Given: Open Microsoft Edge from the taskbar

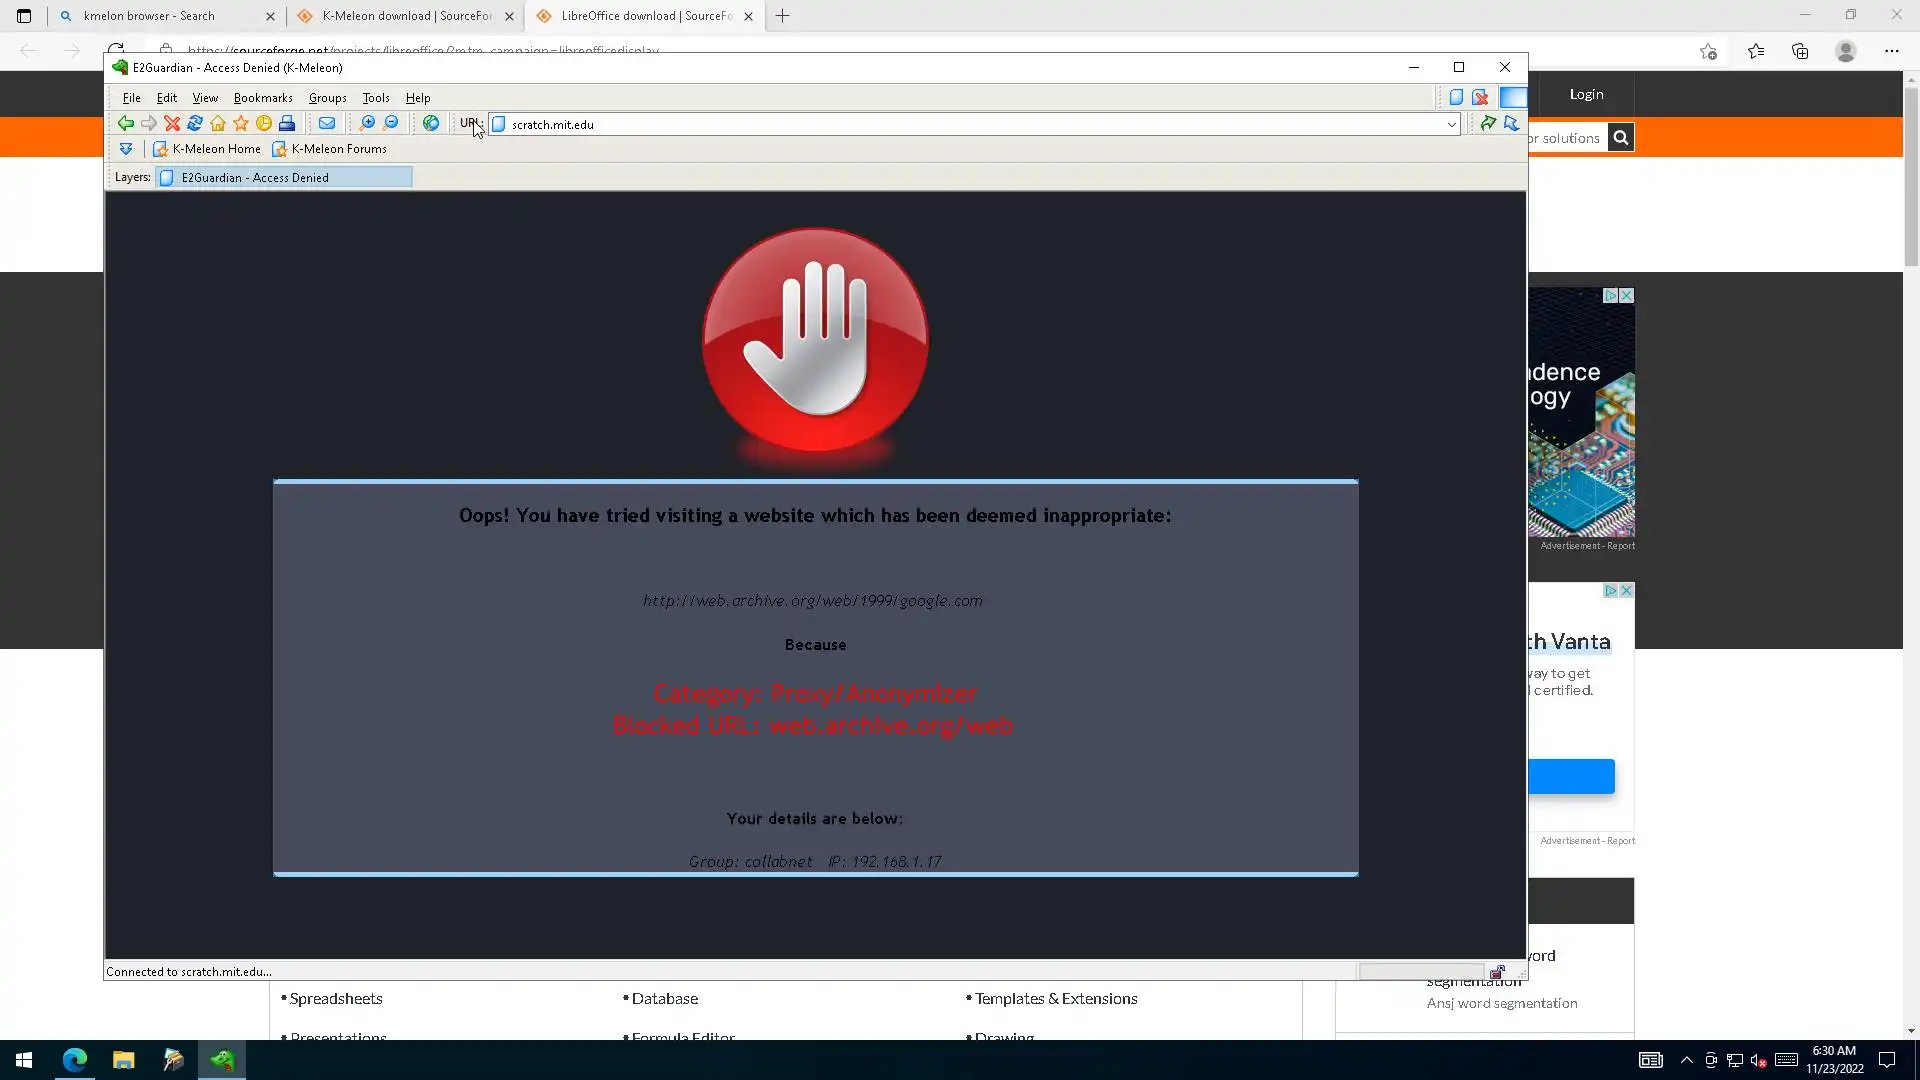Looking at the screenshot, I should 75,1060.
